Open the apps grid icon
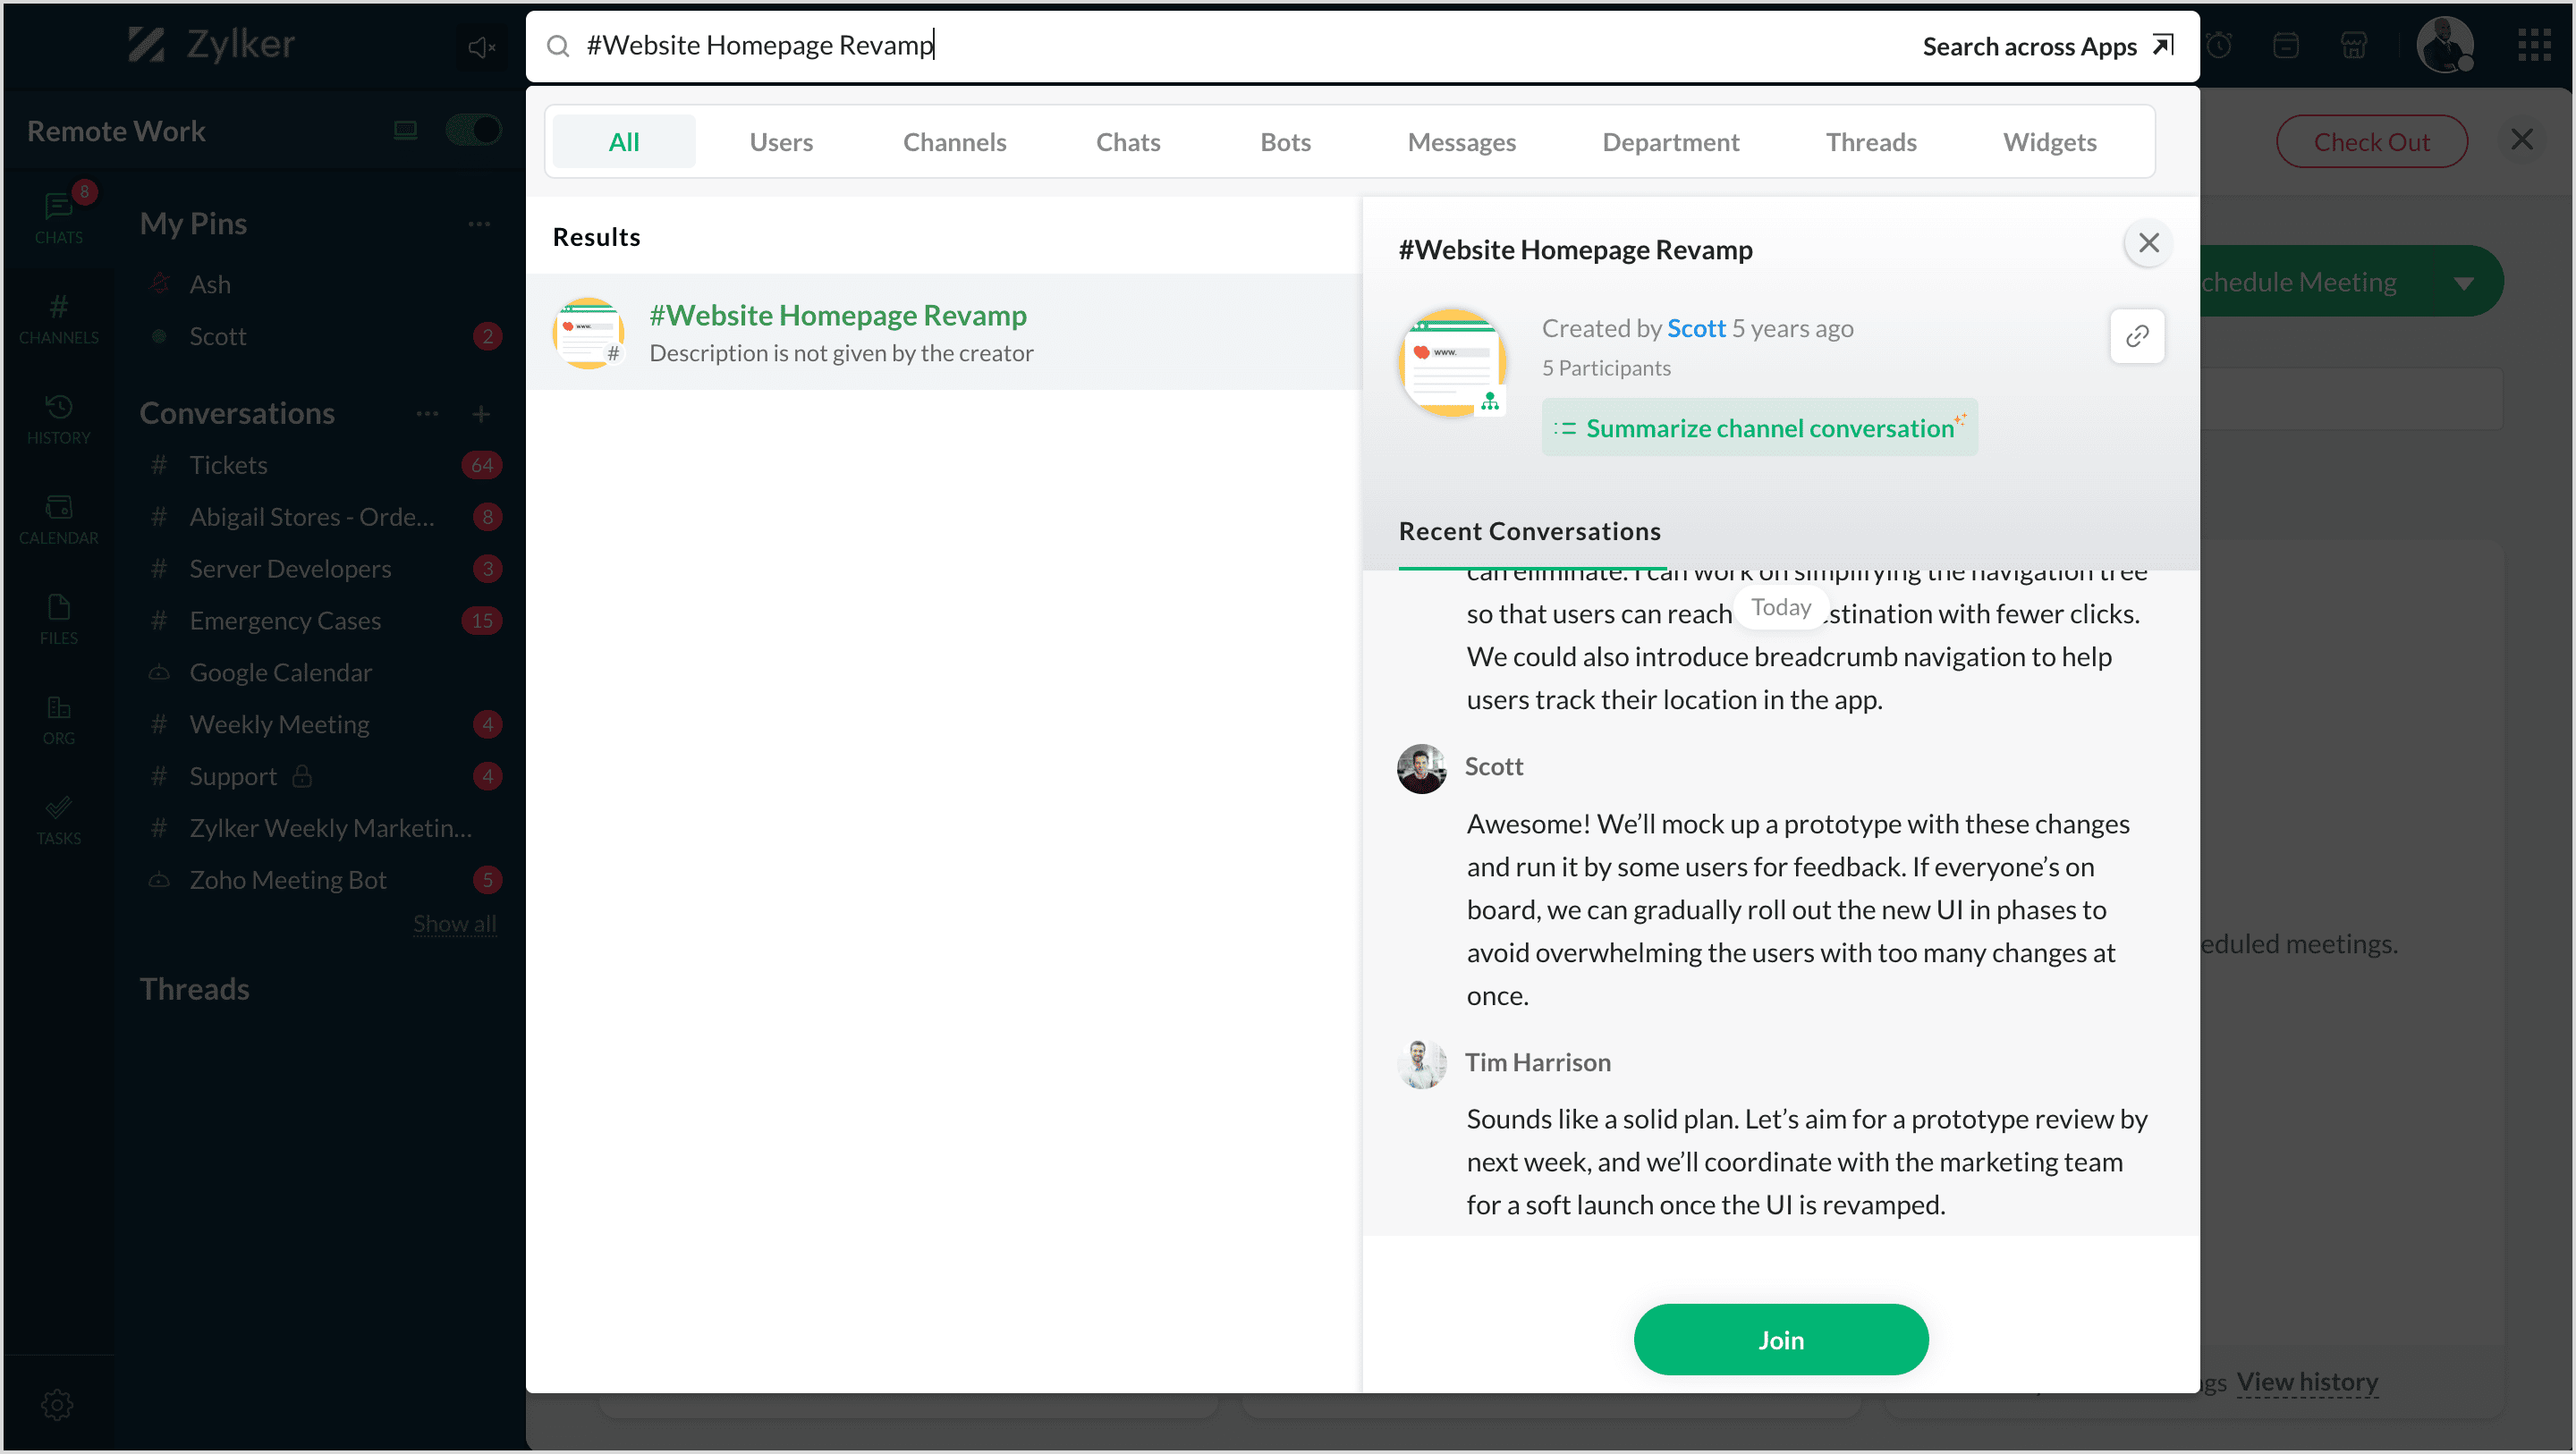This screenshot has height=1454, width=2576. coord(2533,45)
